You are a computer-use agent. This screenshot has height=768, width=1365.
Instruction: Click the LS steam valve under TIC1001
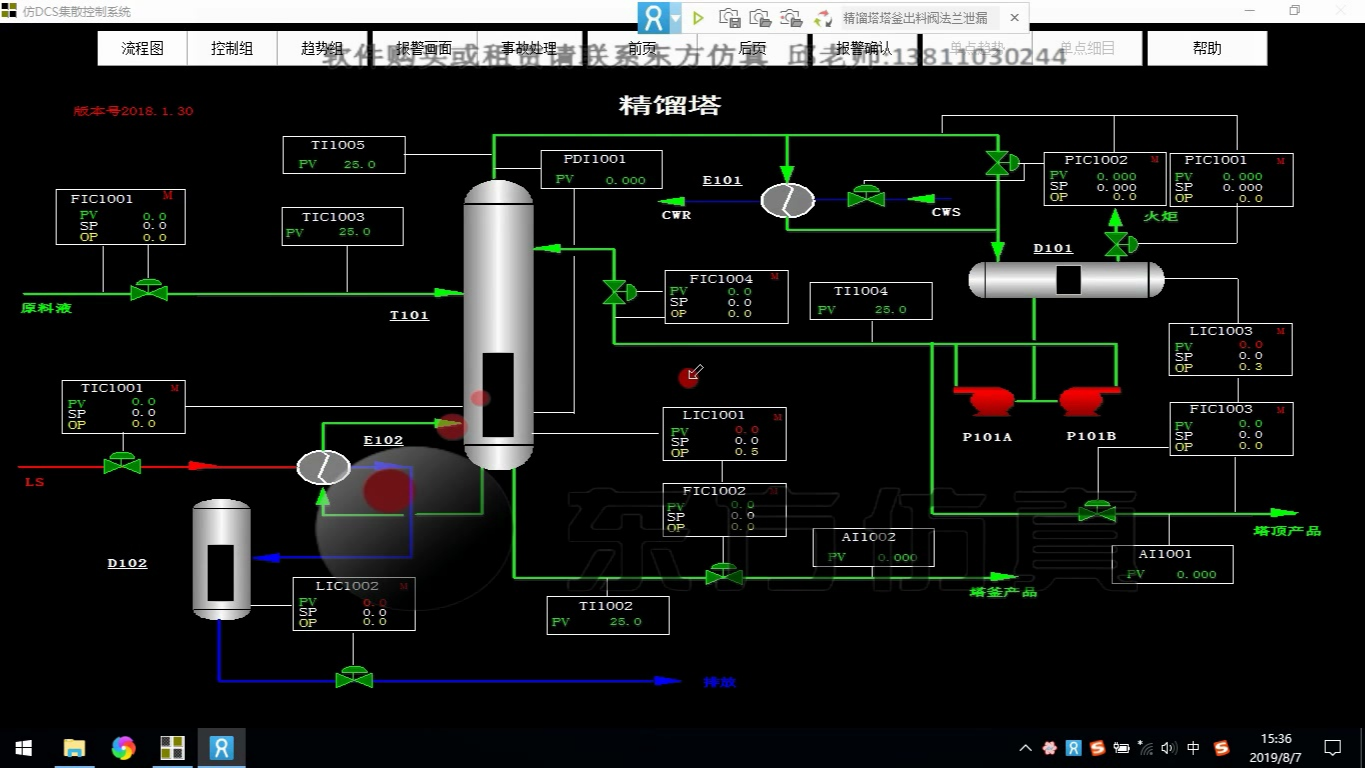pos(122,463)
